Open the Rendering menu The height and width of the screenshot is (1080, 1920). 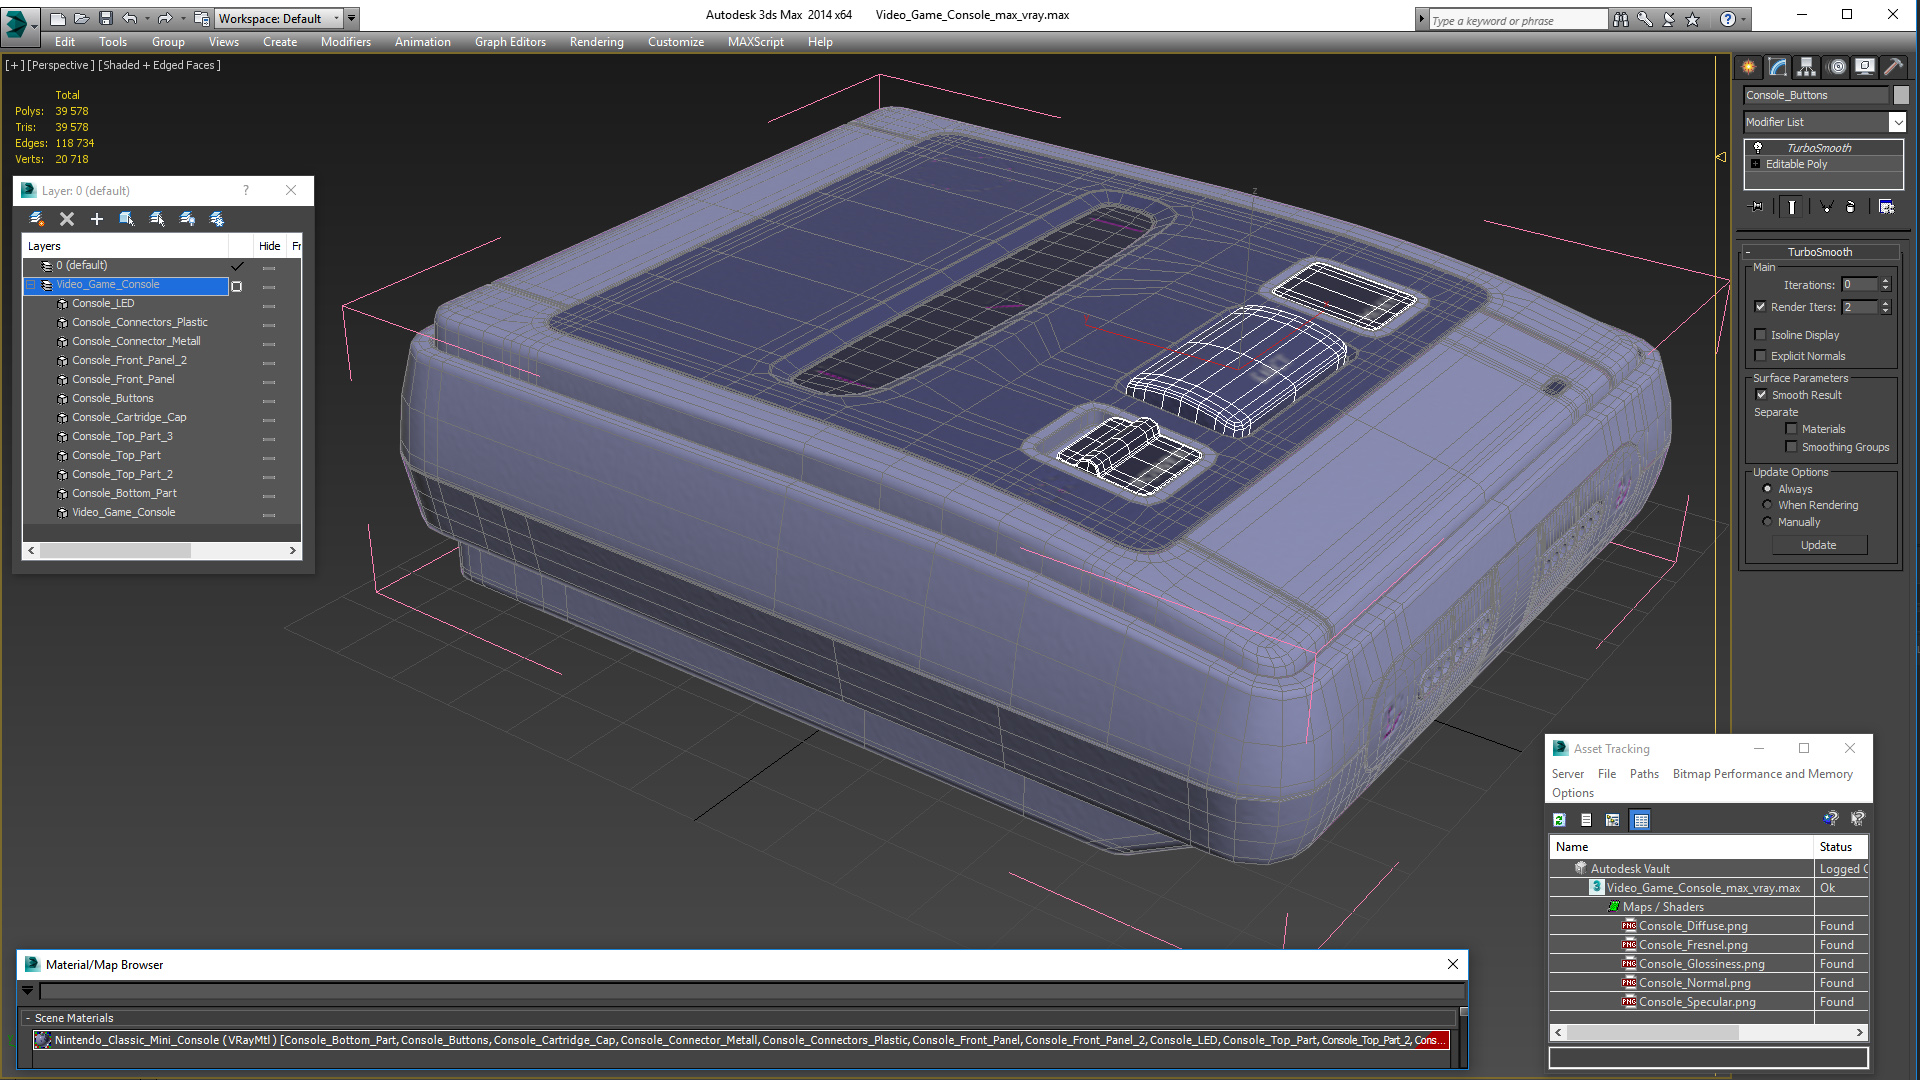click(597, 42)
